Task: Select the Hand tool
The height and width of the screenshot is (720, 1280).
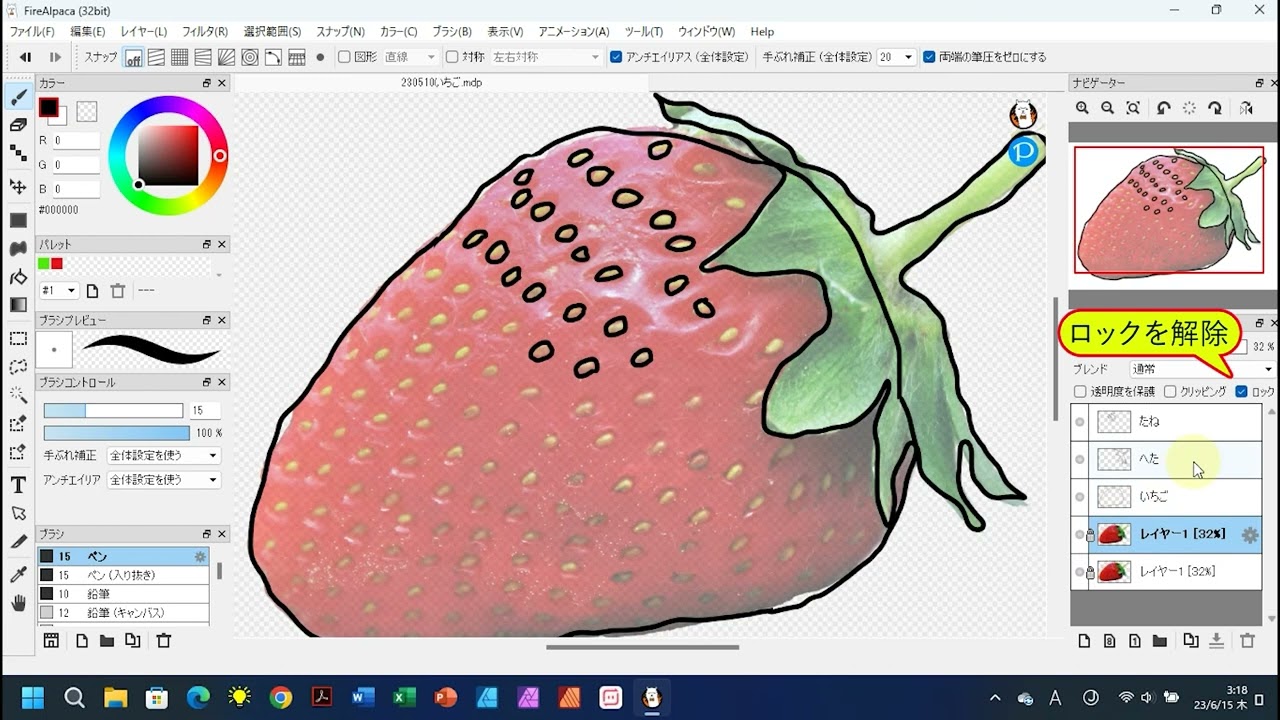Action: [18, 602]
